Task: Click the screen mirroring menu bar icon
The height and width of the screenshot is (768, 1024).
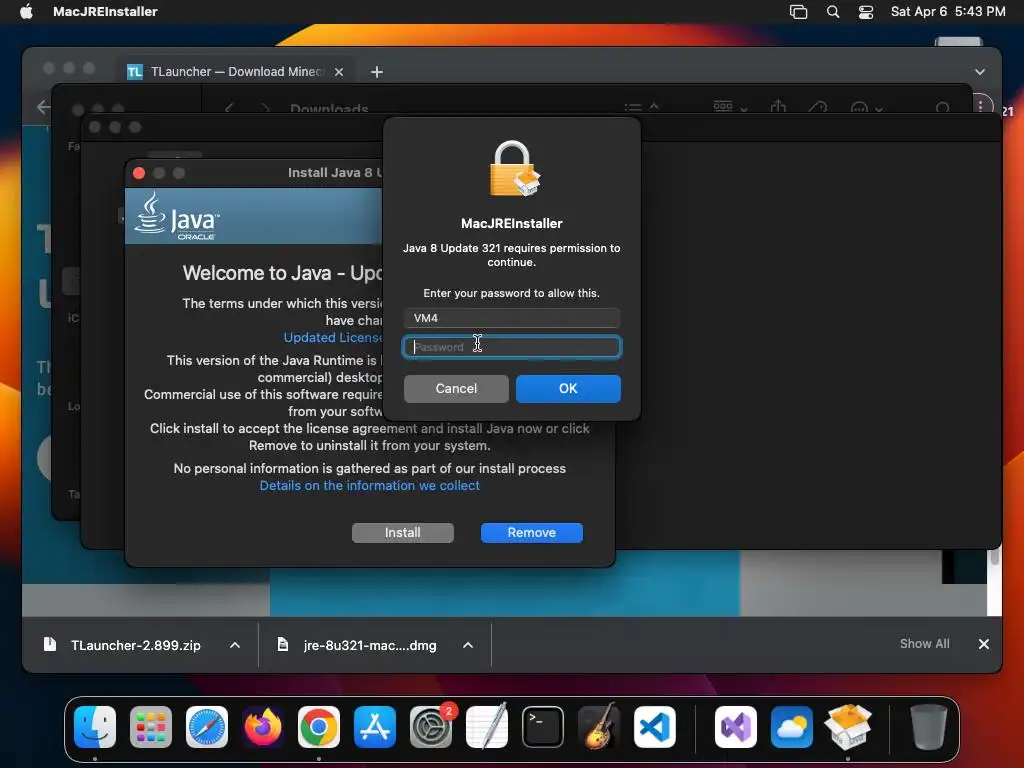Action: [x=798, y=12]
